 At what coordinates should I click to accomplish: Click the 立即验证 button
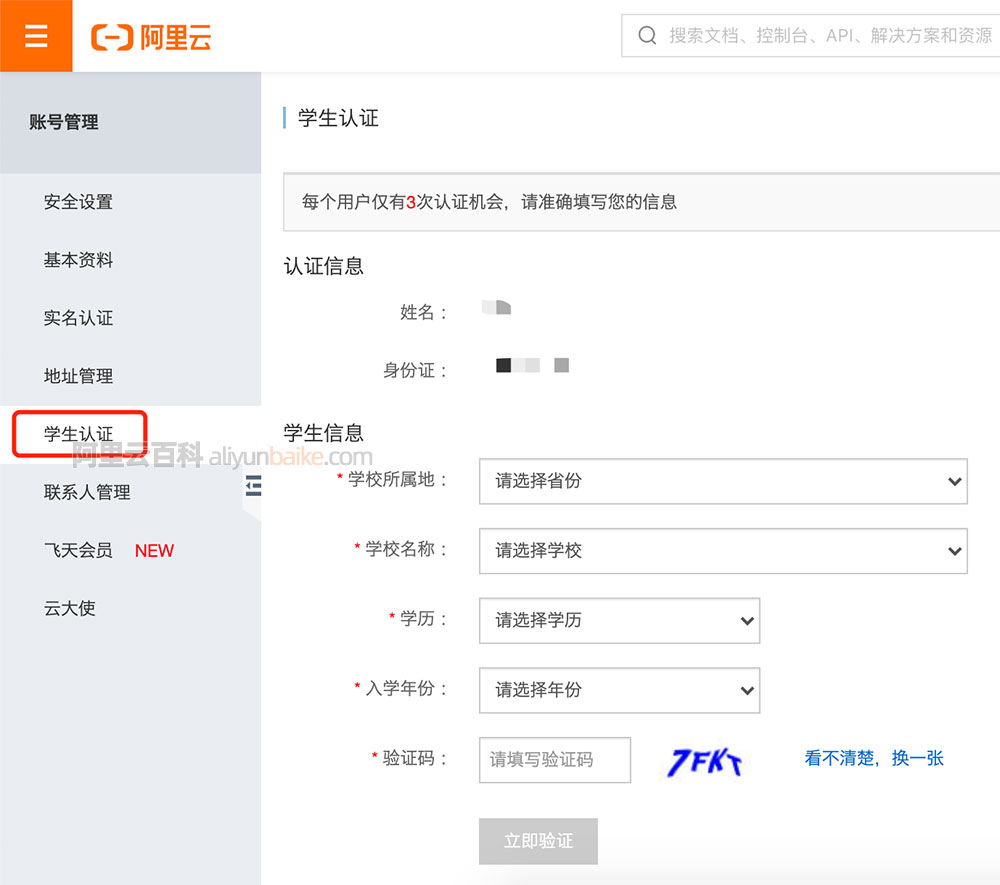538,841
